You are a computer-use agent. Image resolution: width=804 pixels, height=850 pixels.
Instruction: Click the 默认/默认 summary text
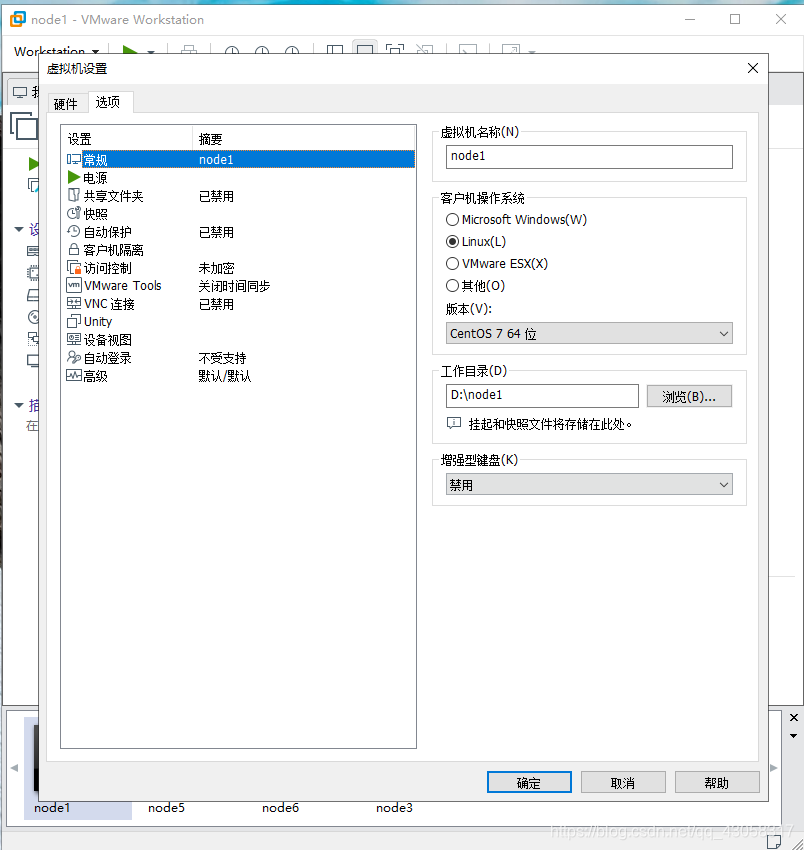click(x=224, y=376)
